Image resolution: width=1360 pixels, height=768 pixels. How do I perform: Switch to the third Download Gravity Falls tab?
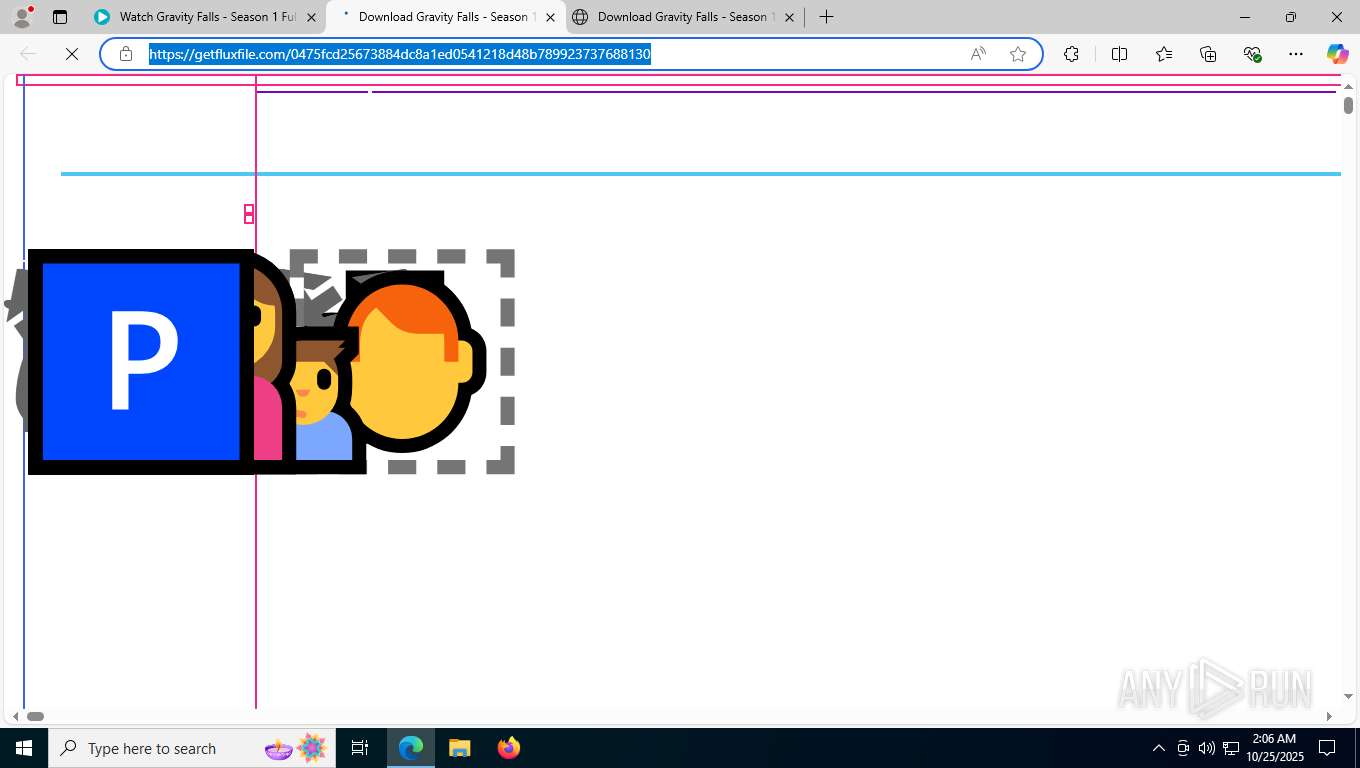(685, 17)
